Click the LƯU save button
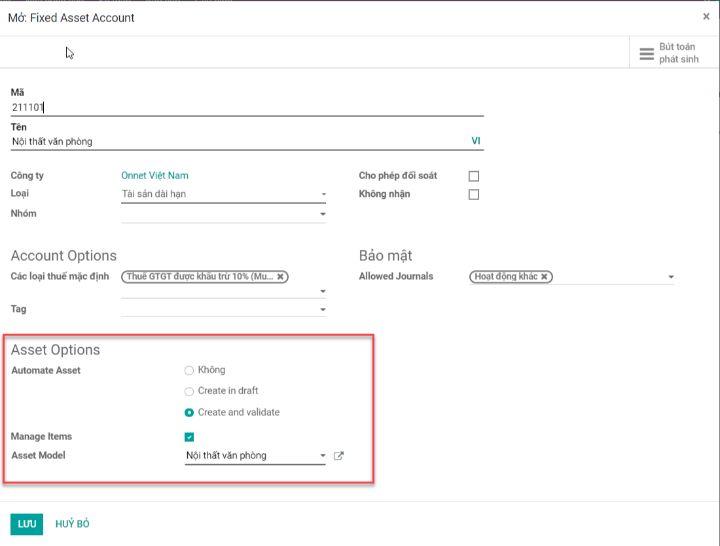This screenshot has width=720, height=546. pos(27,524)
